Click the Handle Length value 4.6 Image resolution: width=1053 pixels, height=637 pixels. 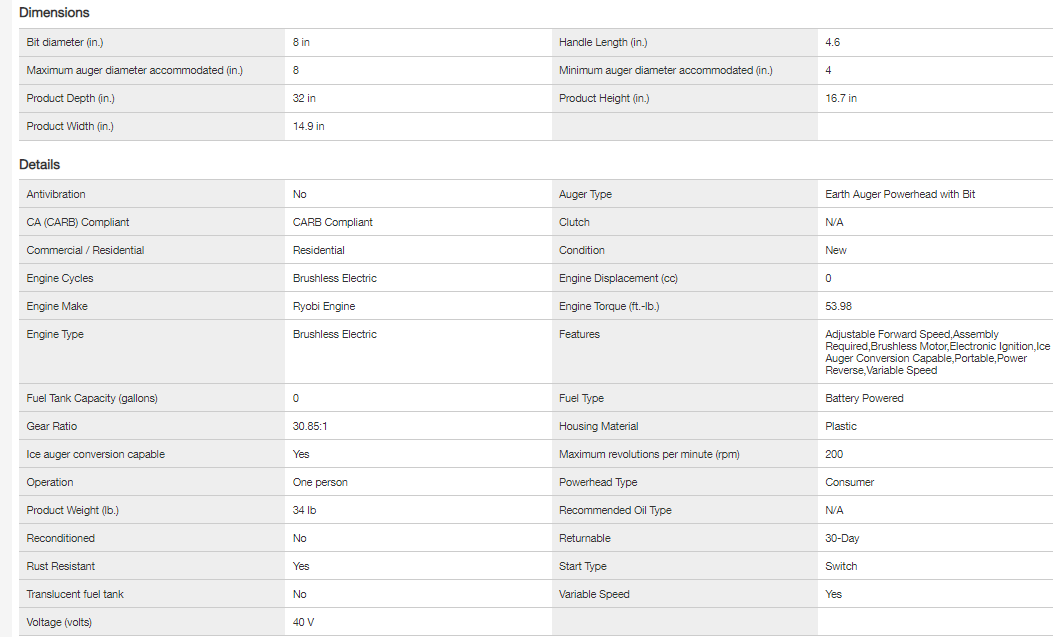coord(832,43)
